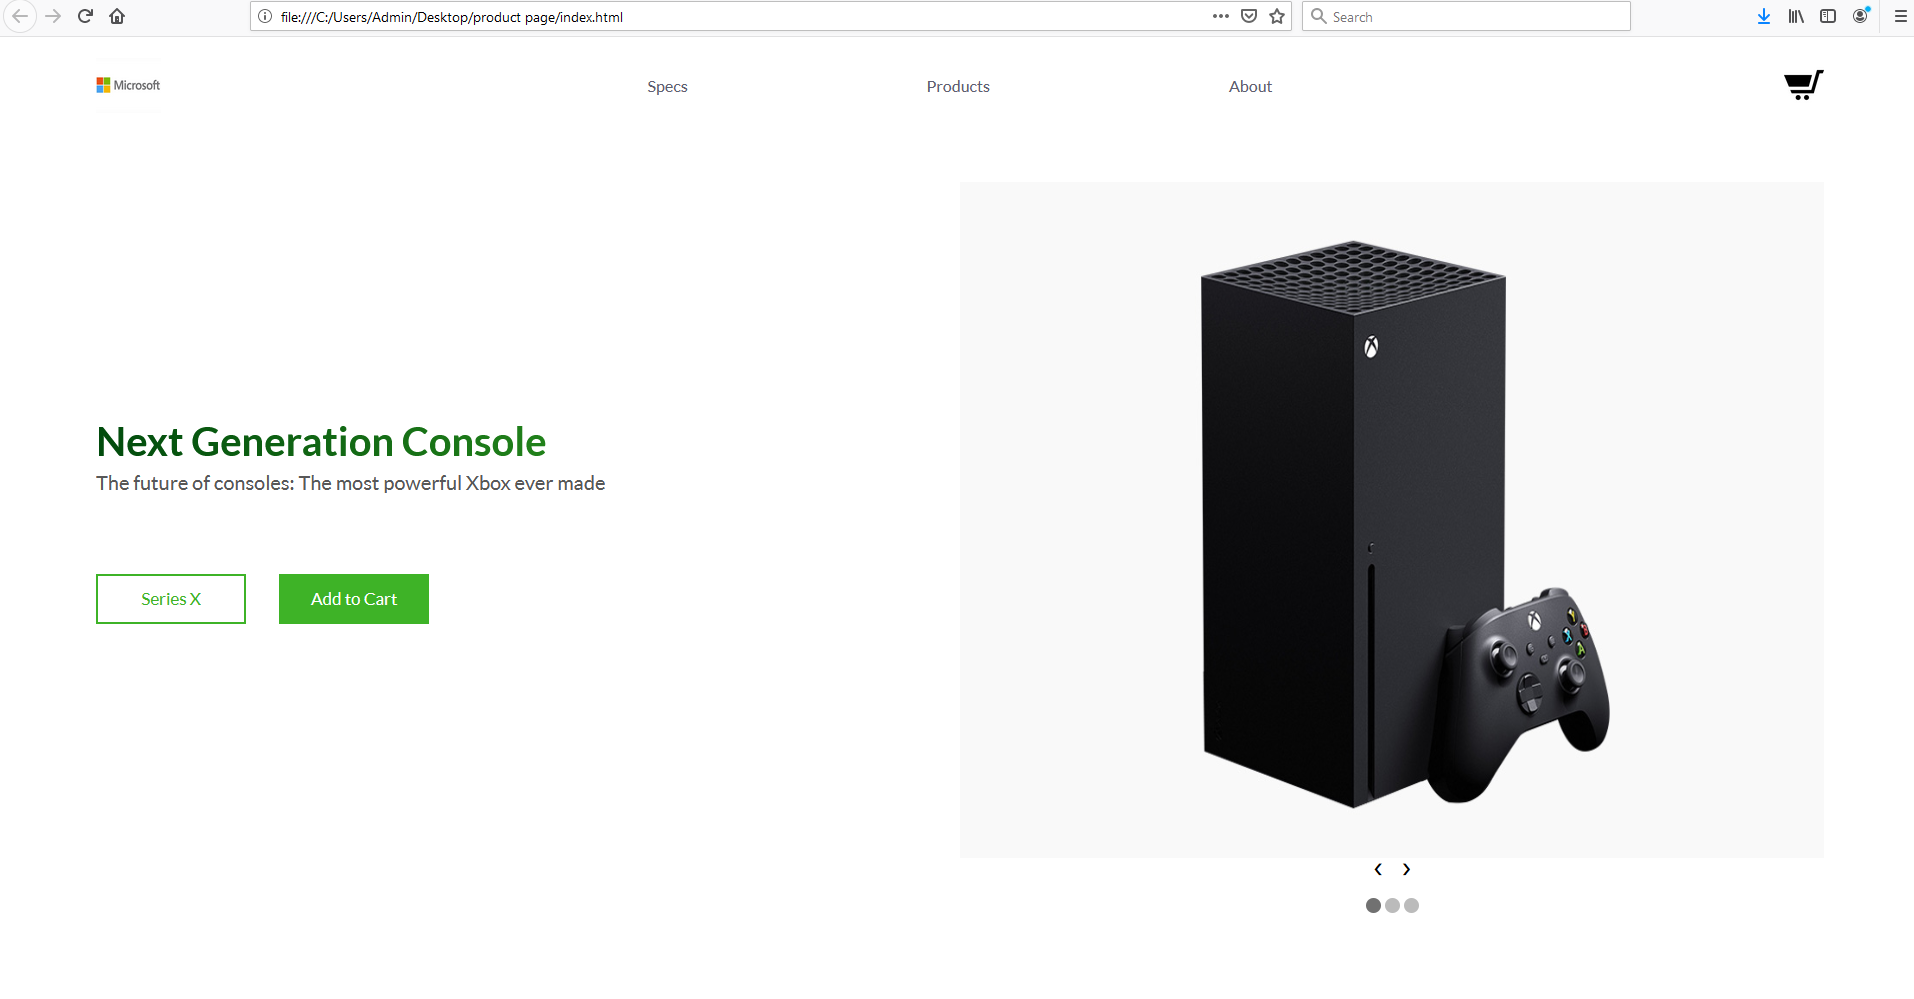The height and width of the screenshot is (999, 1914).
Task: Open the Products navigation link
Action: (958, 86)
